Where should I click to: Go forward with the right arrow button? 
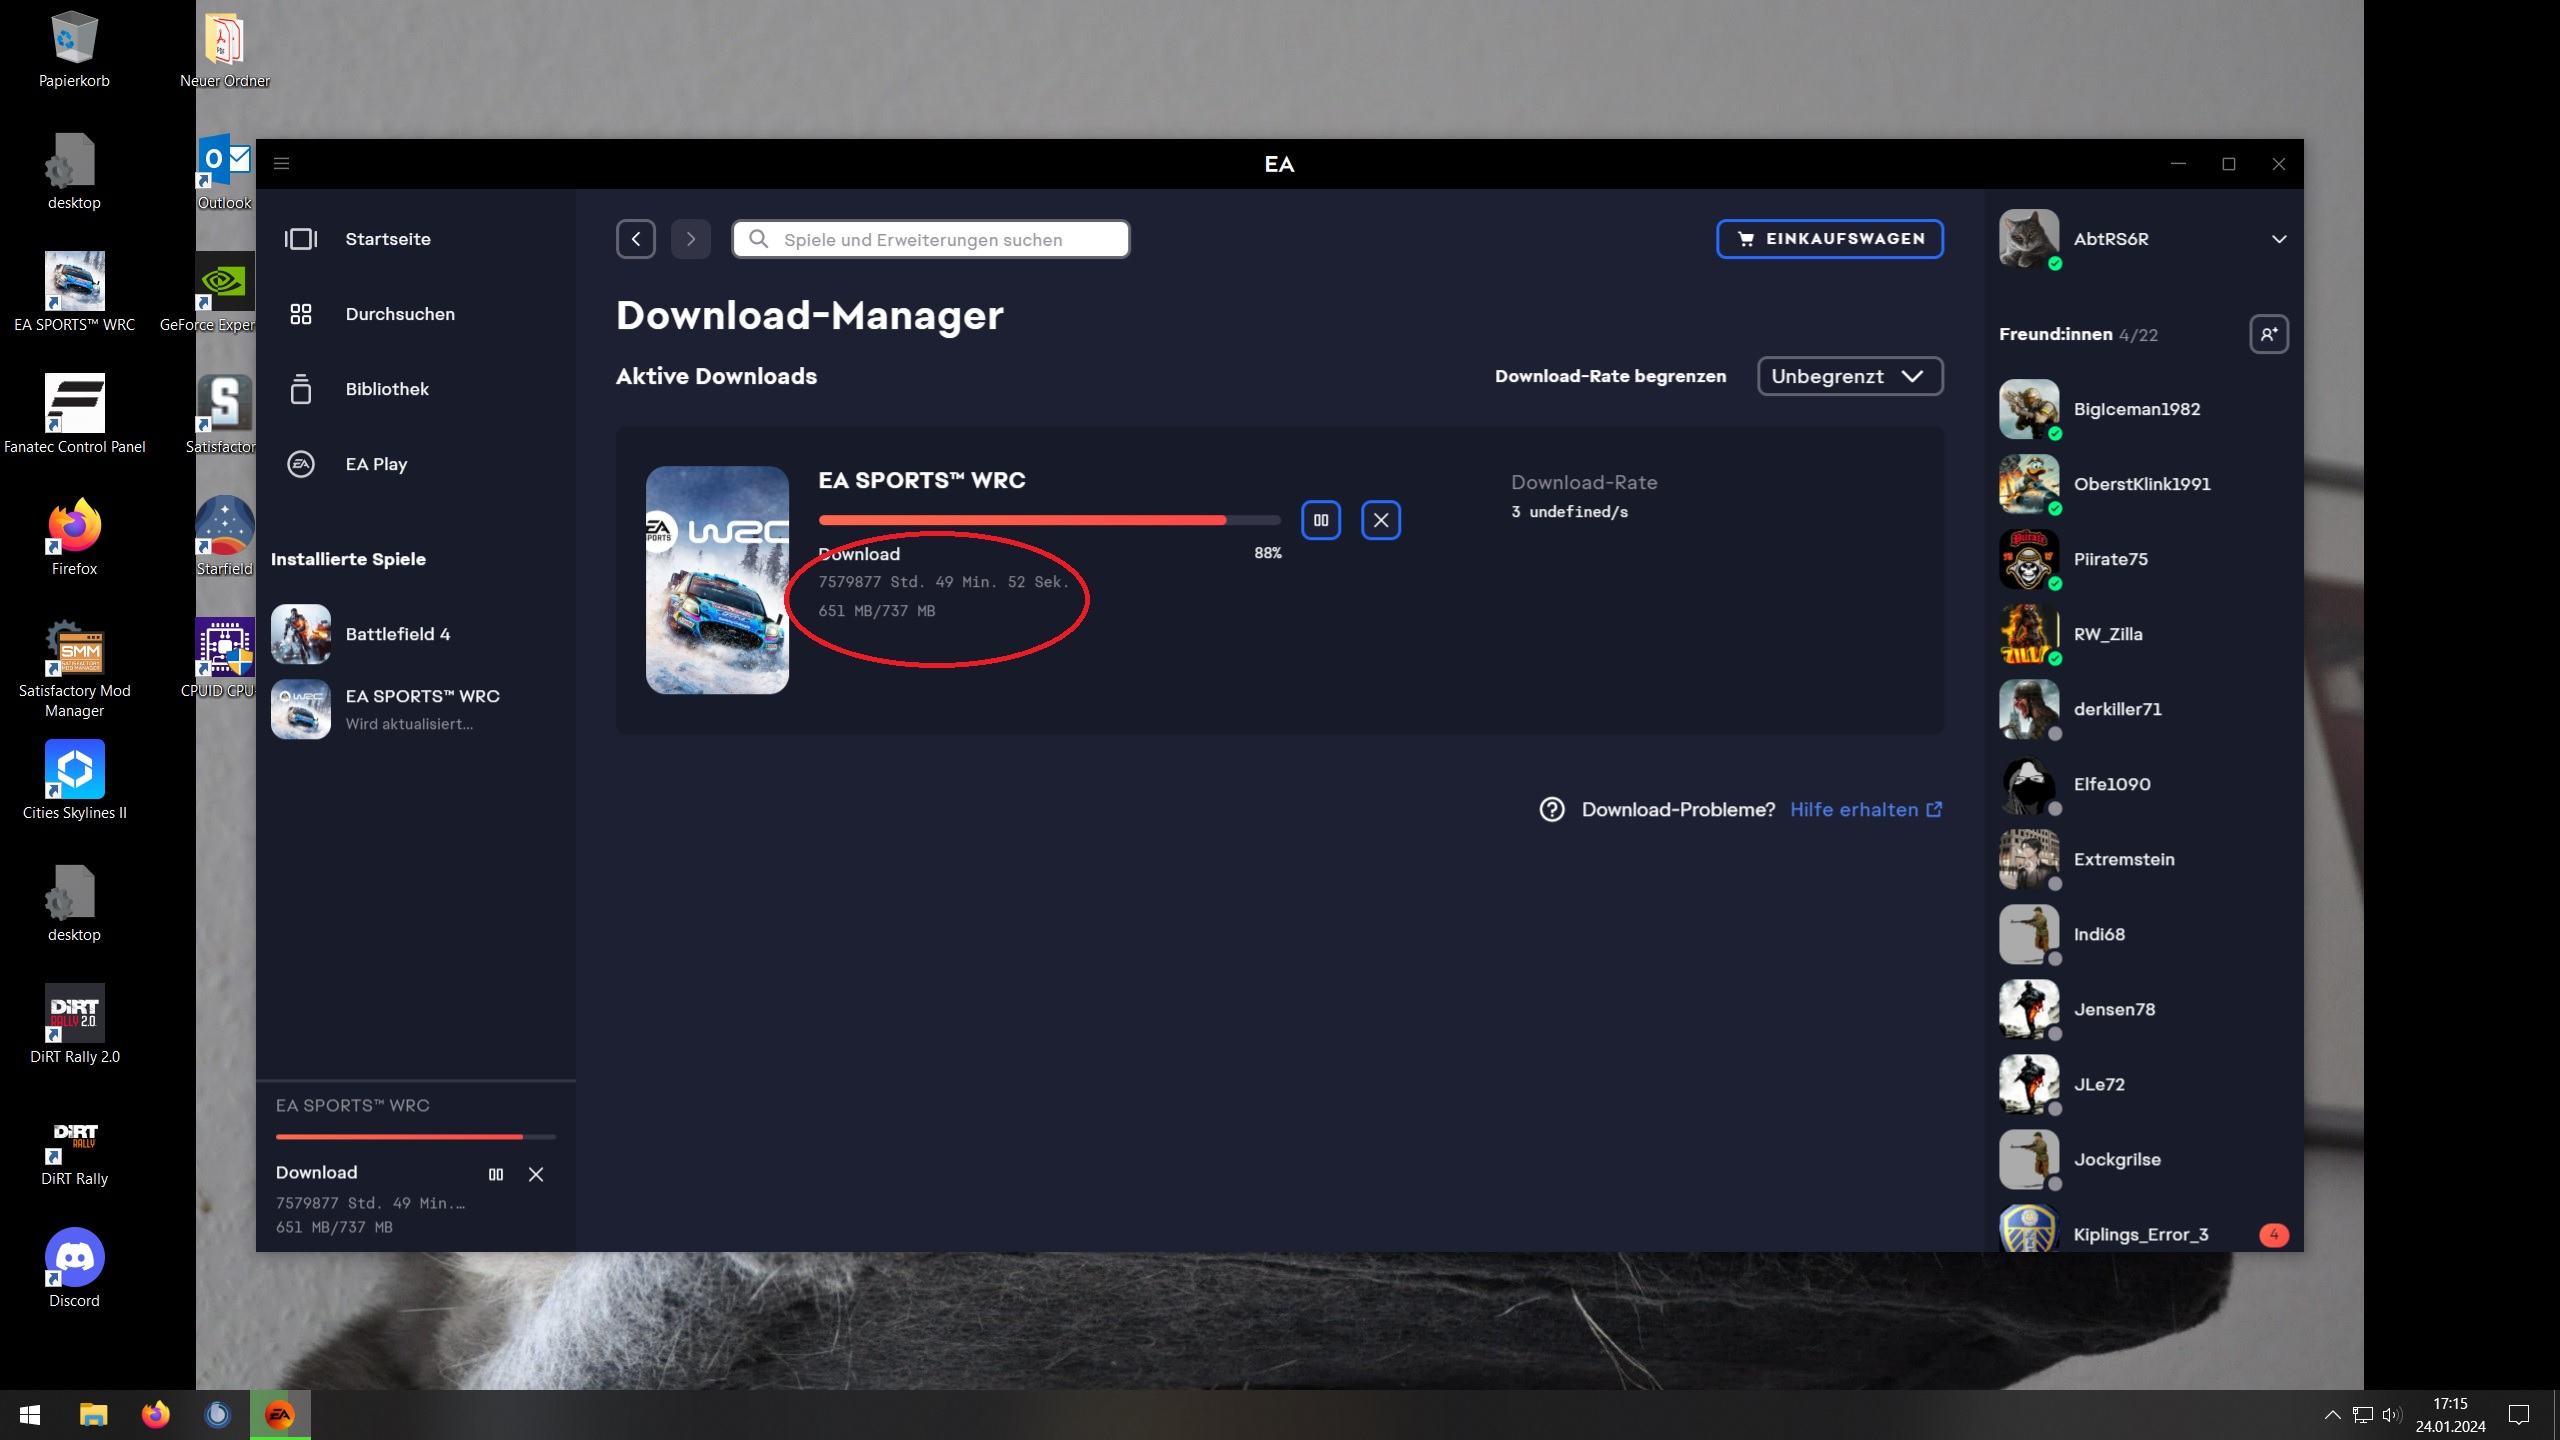tap(690, 239)
